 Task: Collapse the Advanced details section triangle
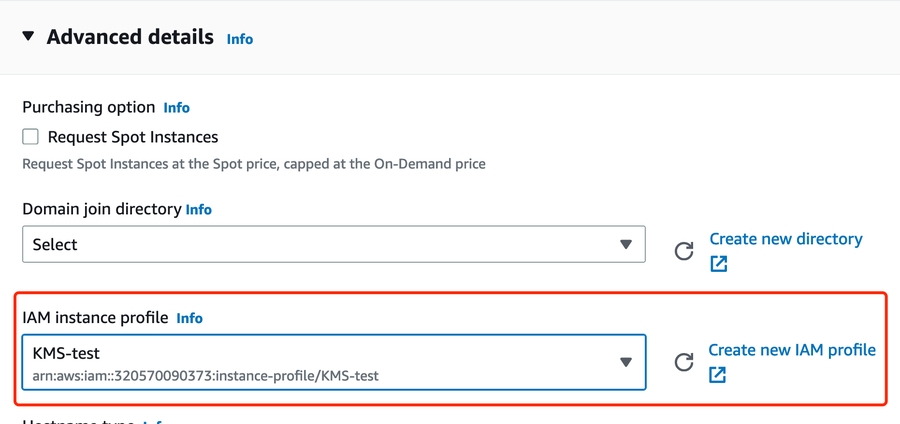[x=27, y=37]
